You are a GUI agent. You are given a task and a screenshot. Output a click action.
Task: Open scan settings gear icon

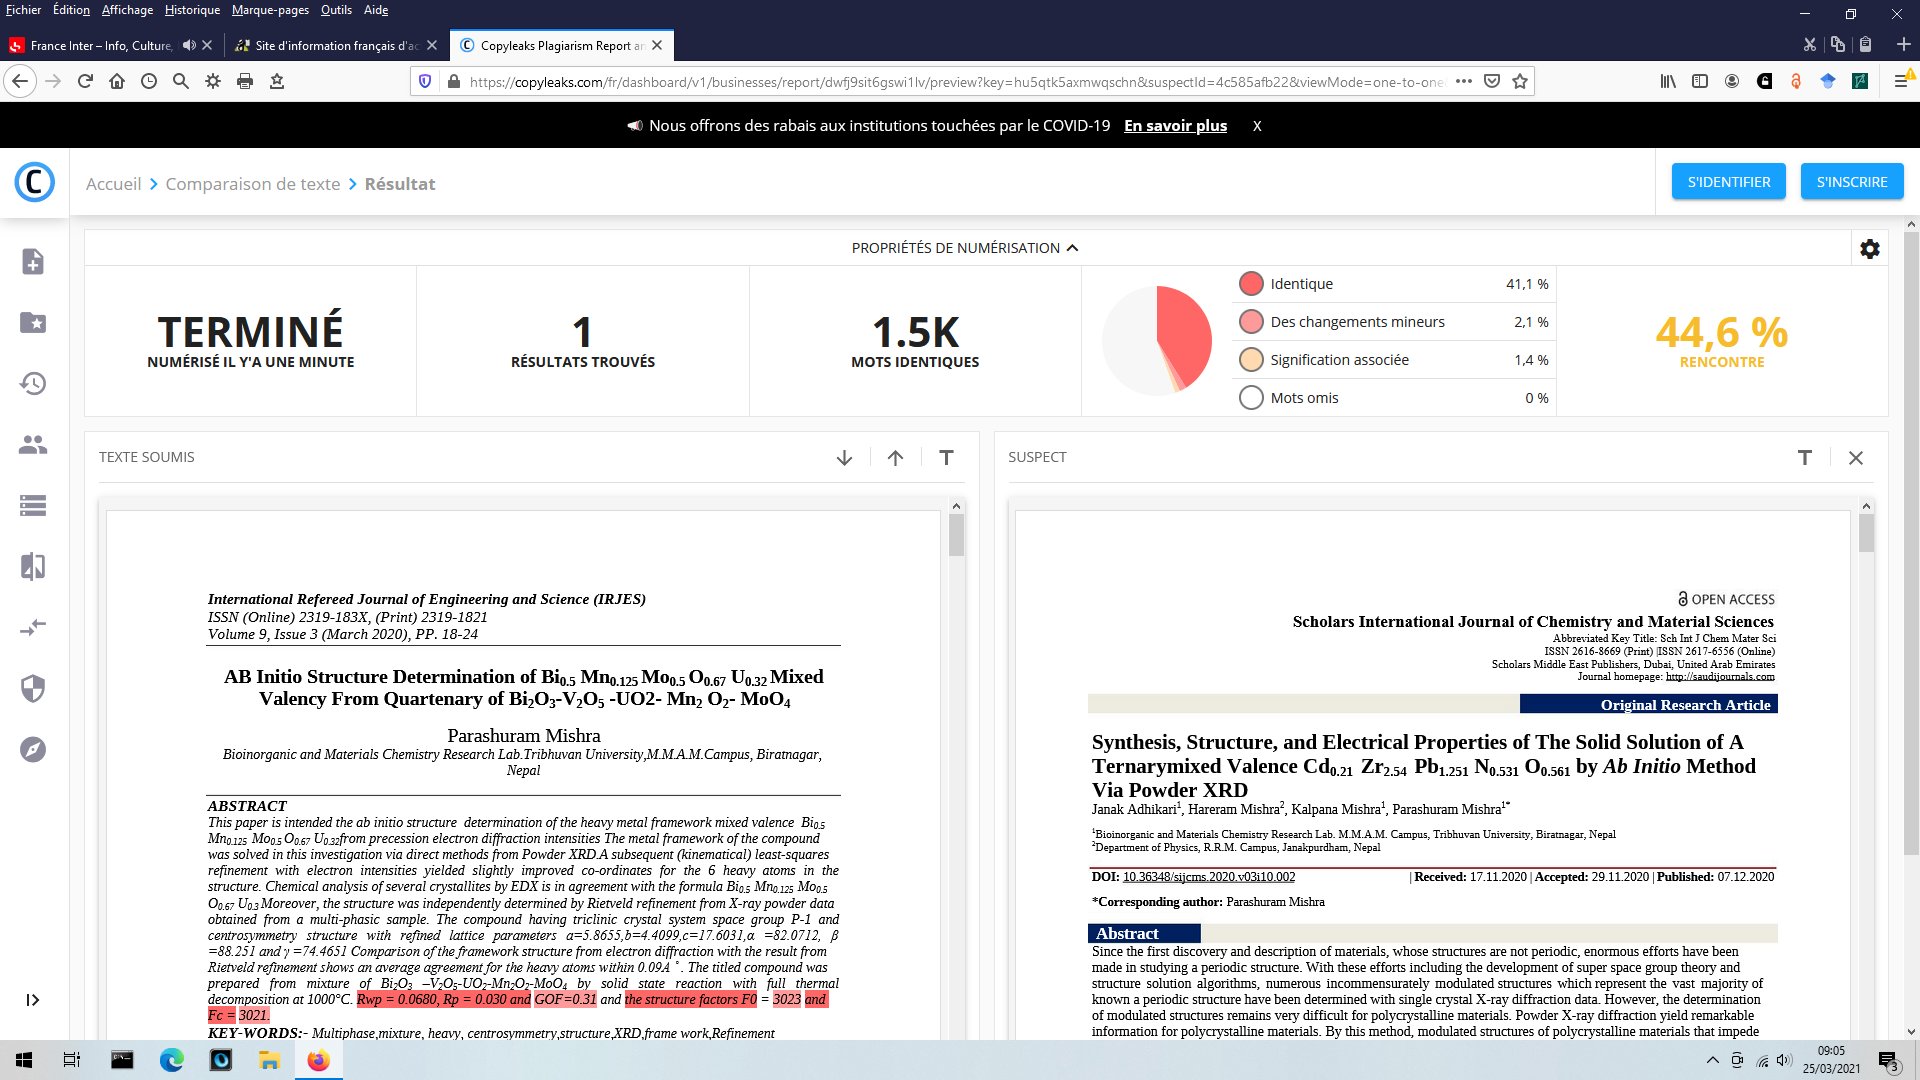[x=1869, y=249]
